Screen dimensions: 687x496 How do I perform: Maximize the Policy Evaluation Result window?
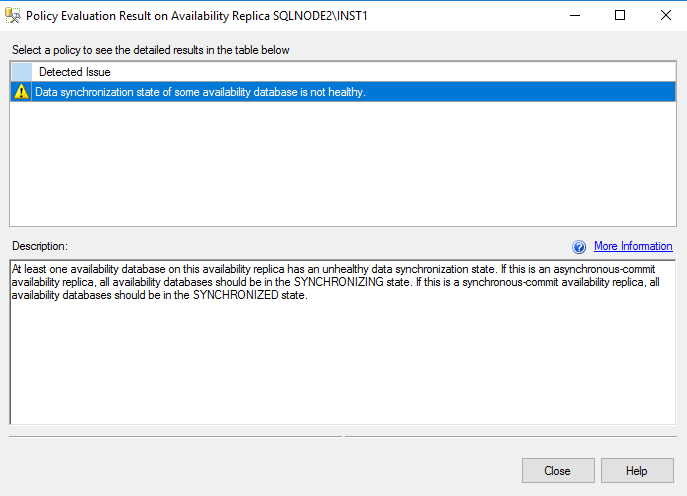click(x=620, y=16)
